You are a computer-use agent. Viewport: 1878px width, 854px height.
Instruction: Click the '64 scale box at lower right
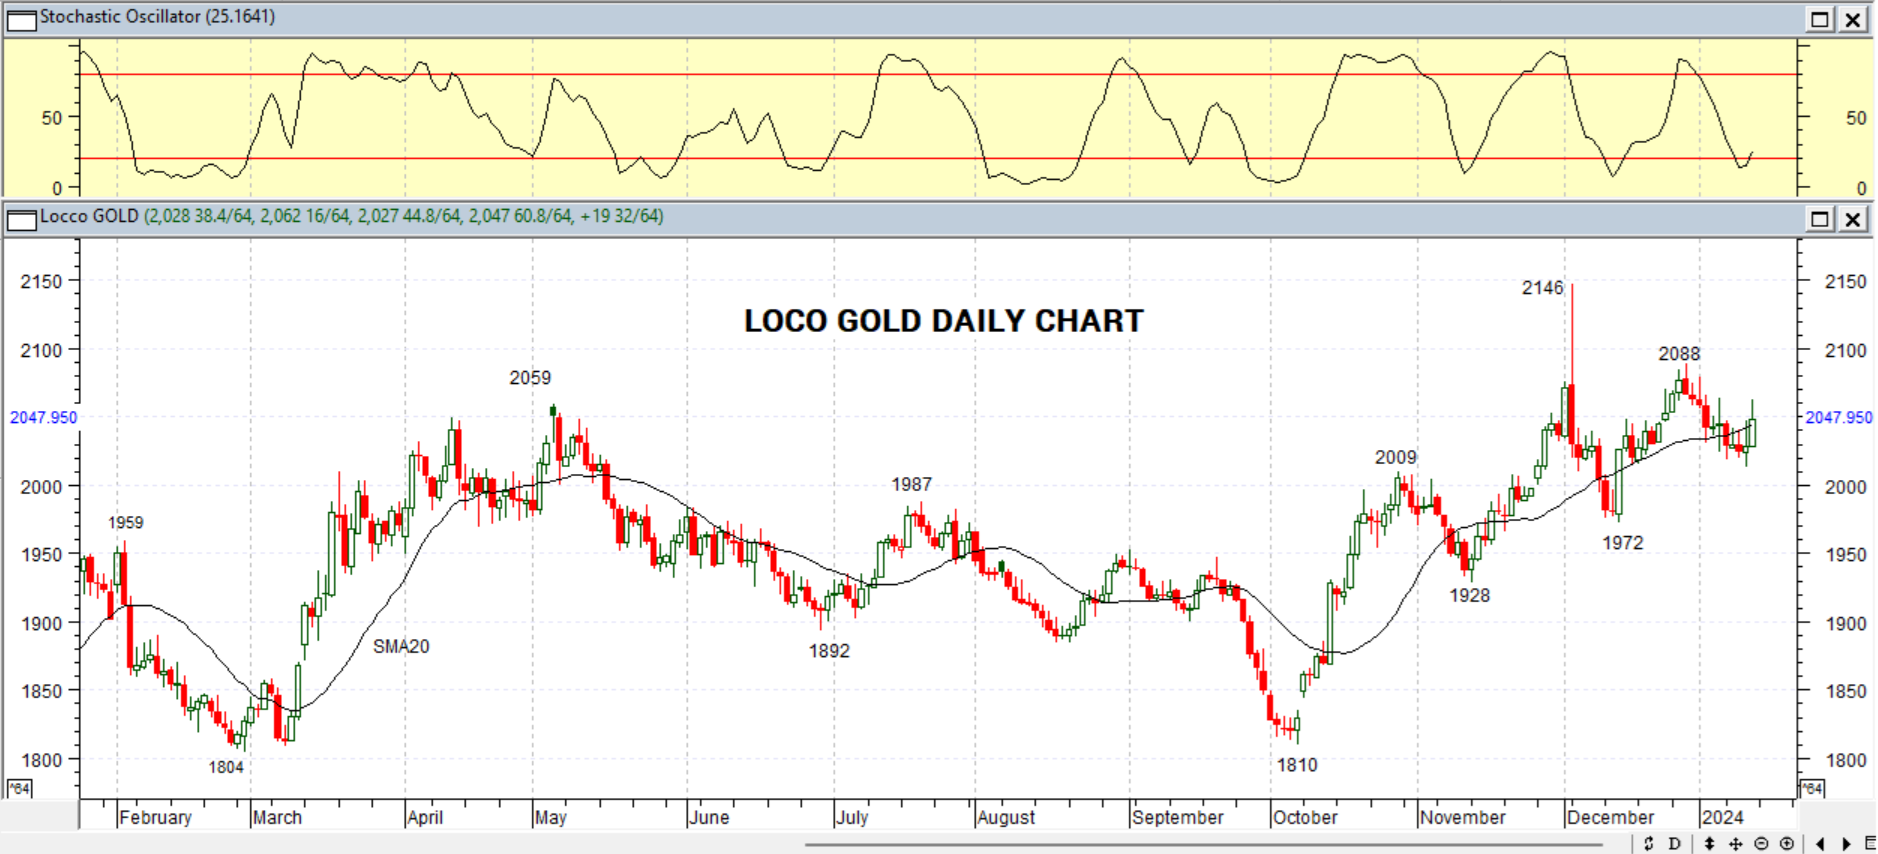(1813, 788)
